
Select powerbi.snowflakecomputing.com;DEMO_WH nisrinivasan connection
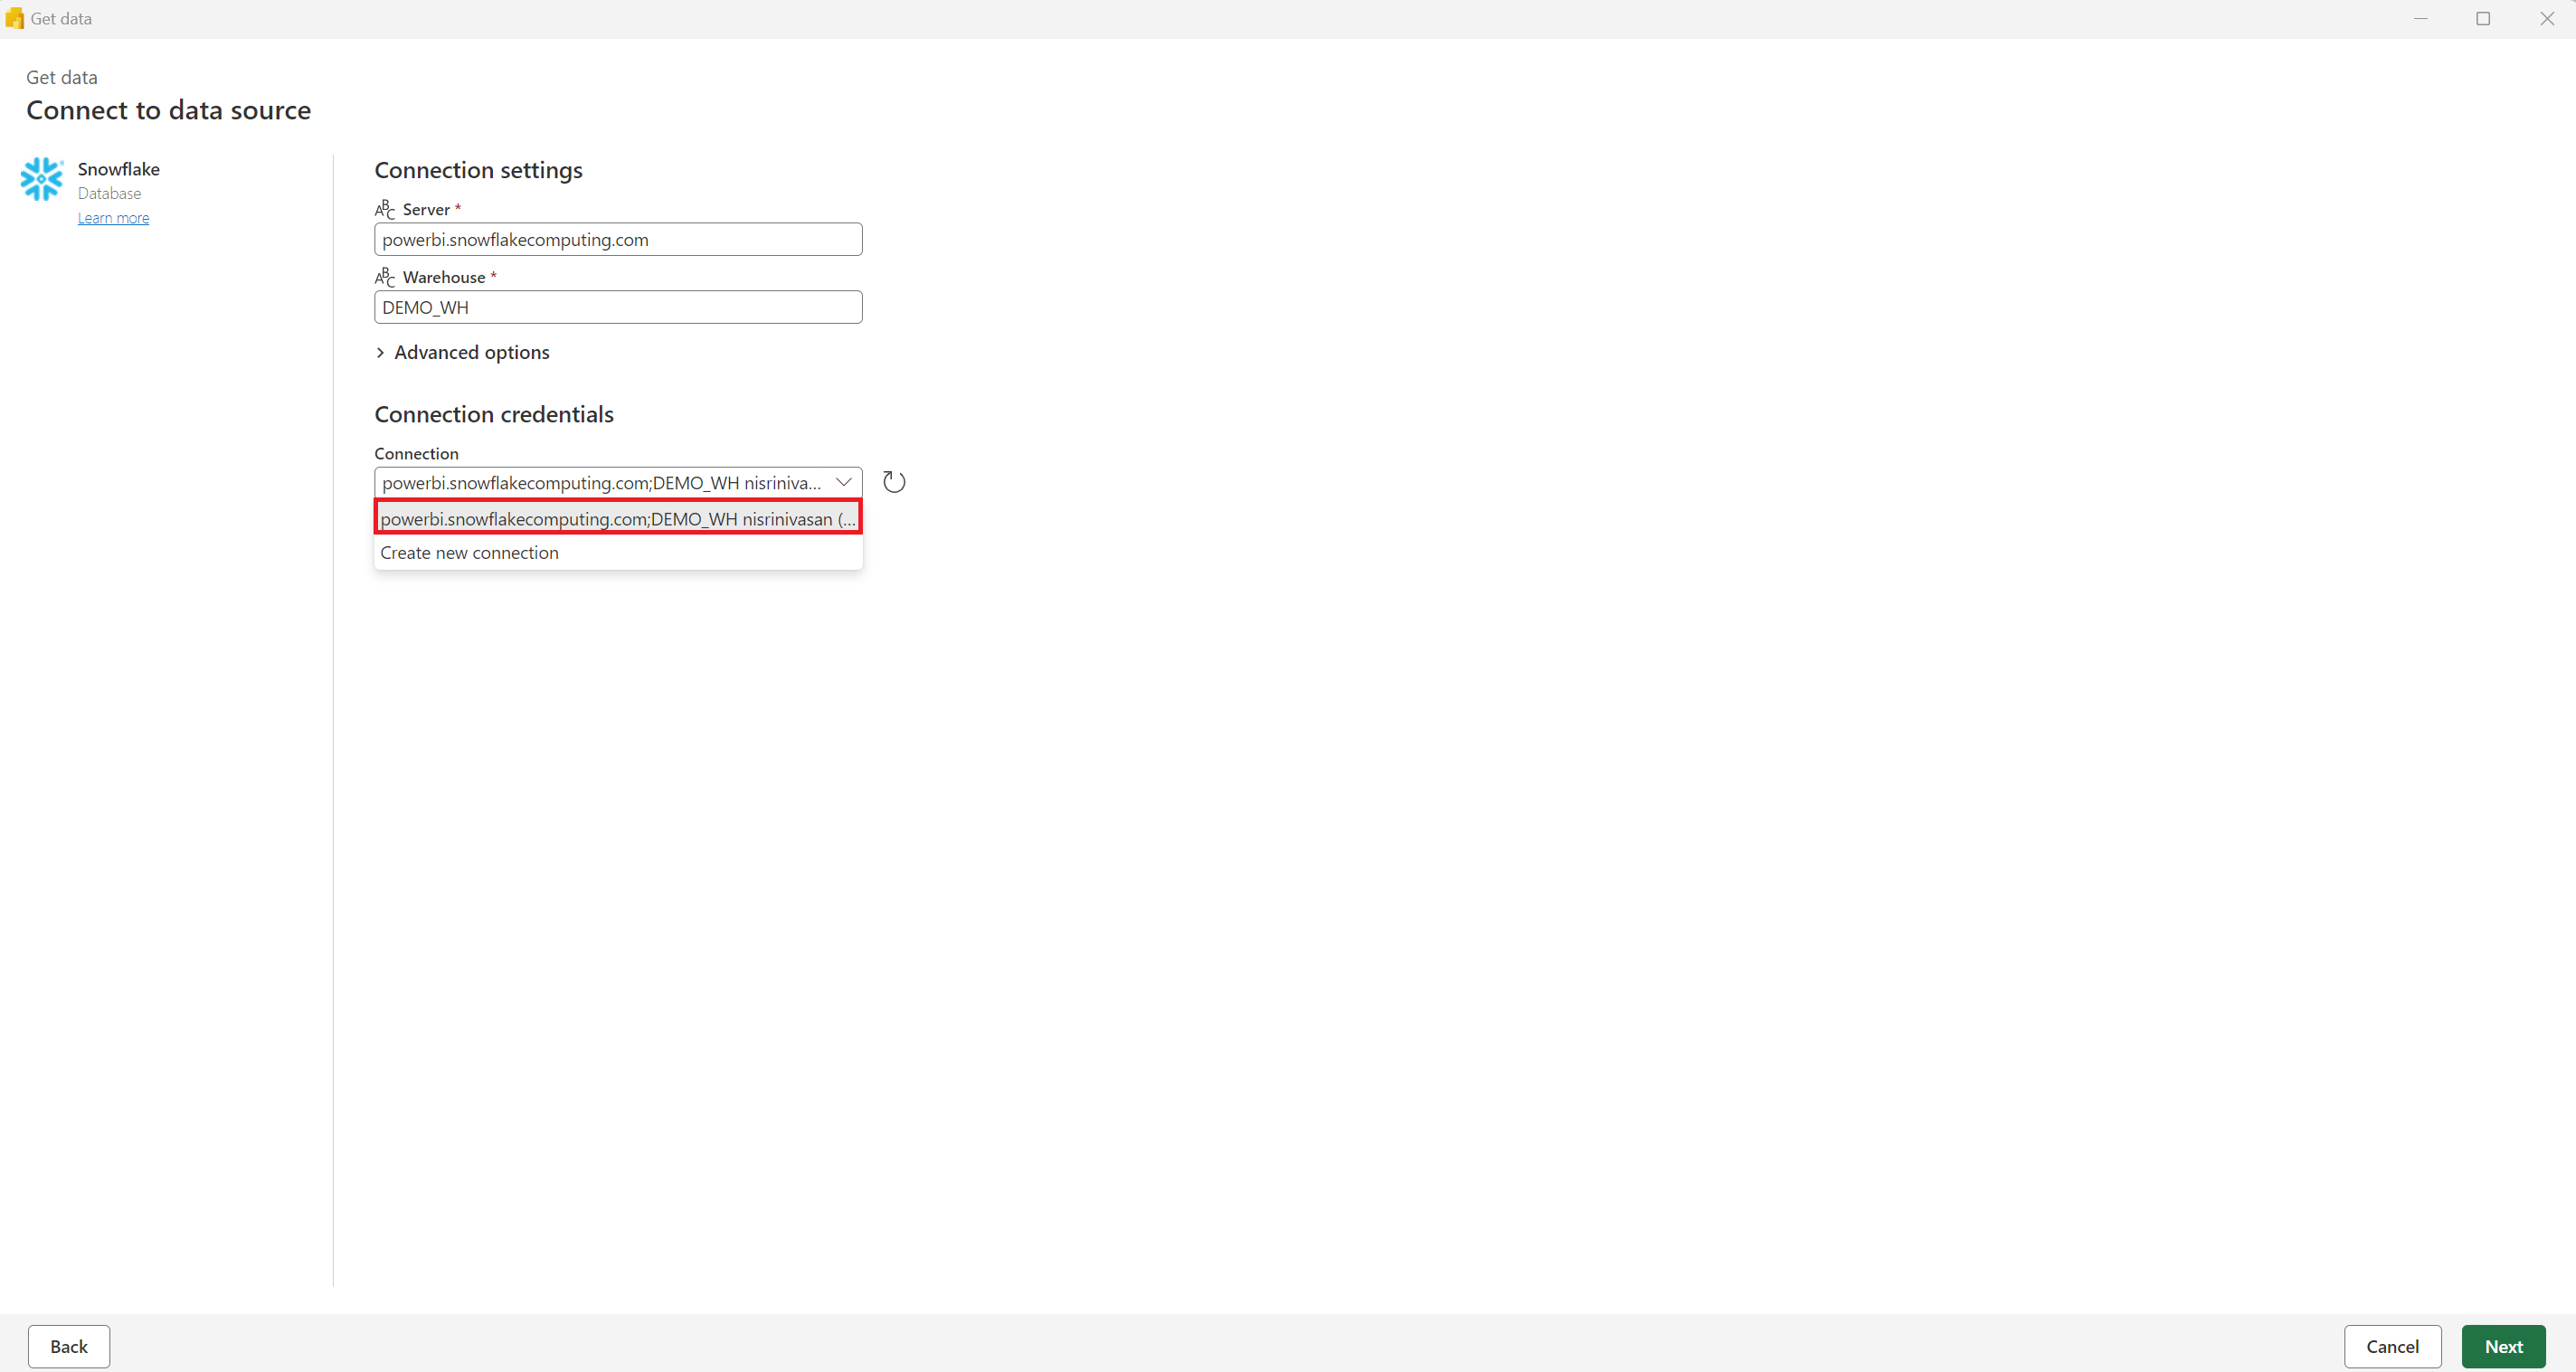pos(617,518)
